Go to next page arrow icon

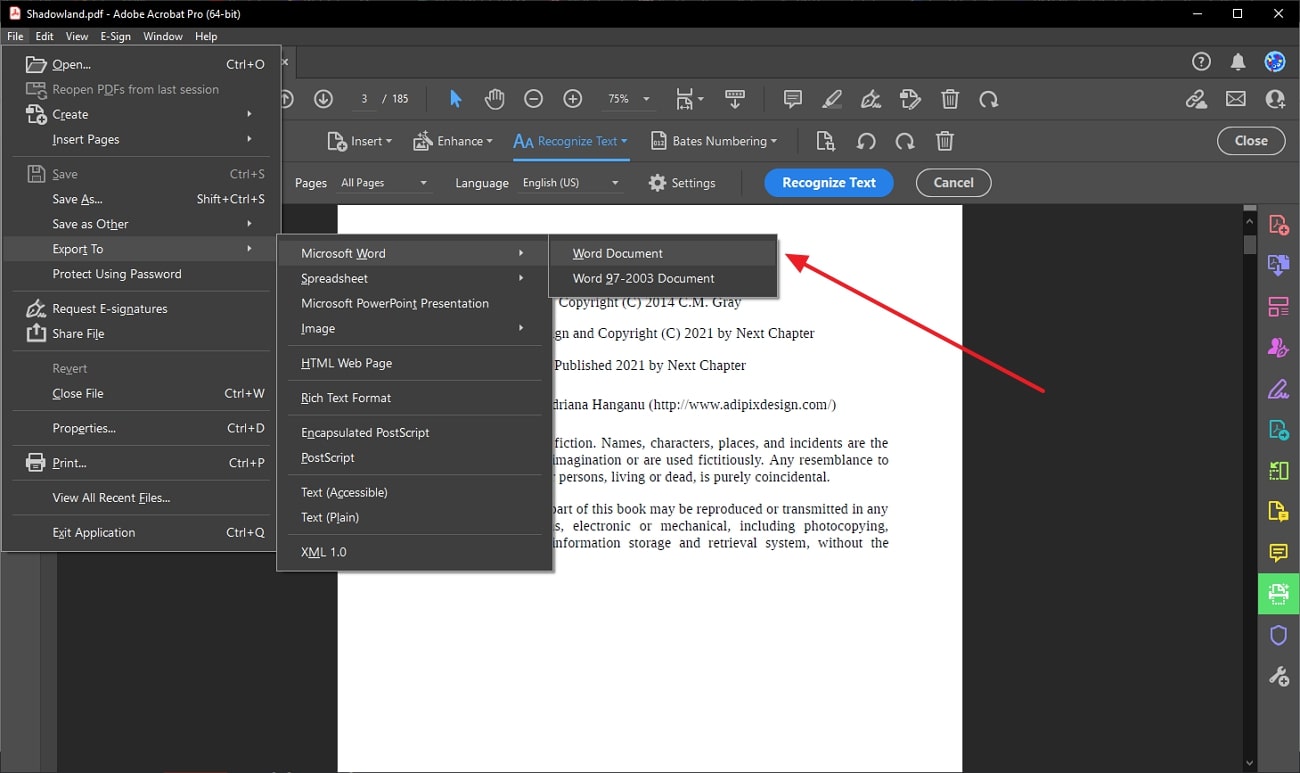coord(323,99)
